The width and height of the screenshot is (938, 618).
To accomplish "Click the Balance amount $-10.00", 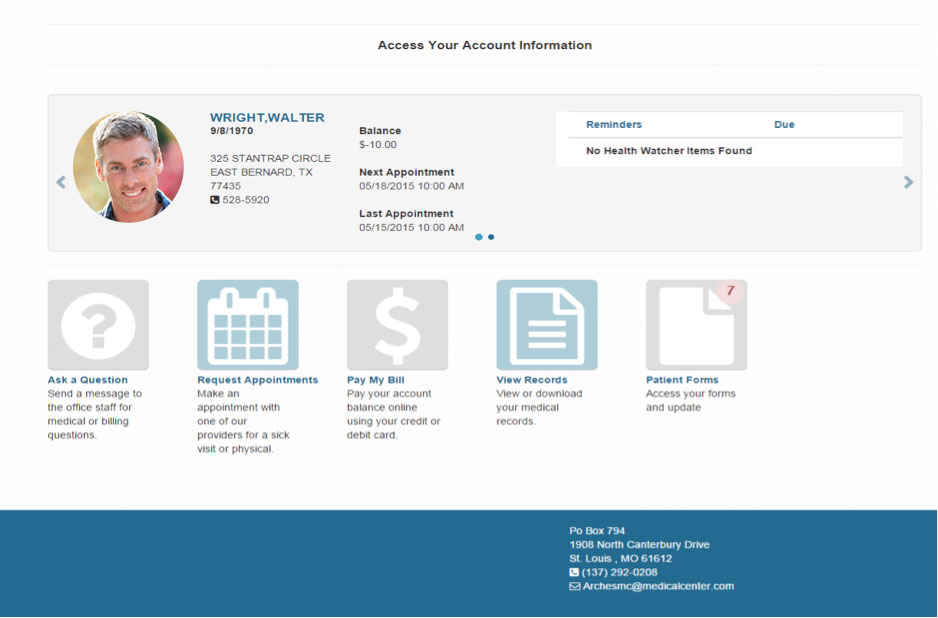I will tap(377, 145).
